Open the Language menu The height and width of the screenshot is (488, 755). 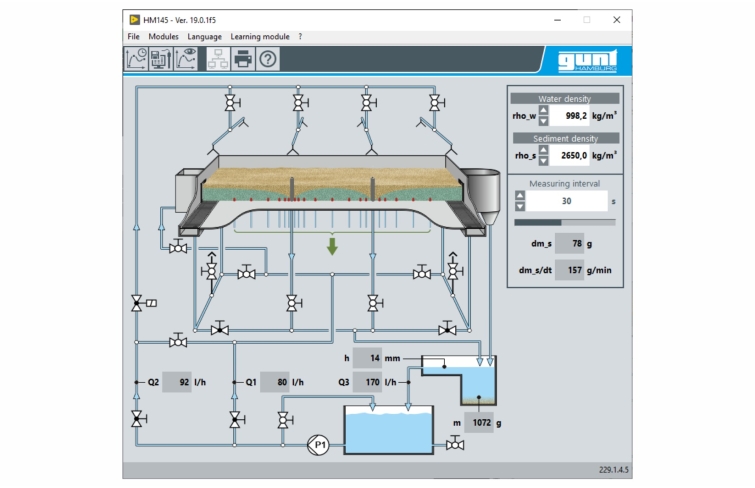(x=204, y=37)
